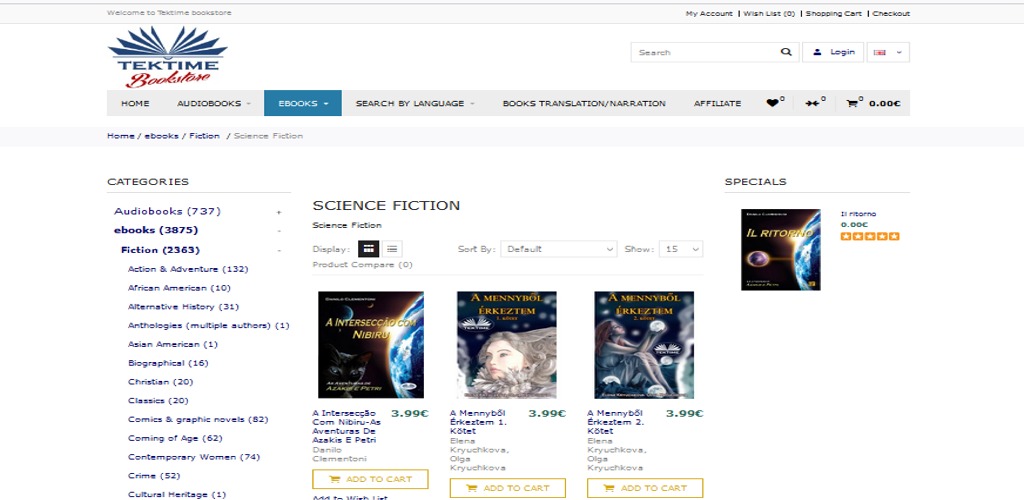Viewport: 1024px width, 500px height.
Task: Open Wish List (0) link
Action: 769,13
